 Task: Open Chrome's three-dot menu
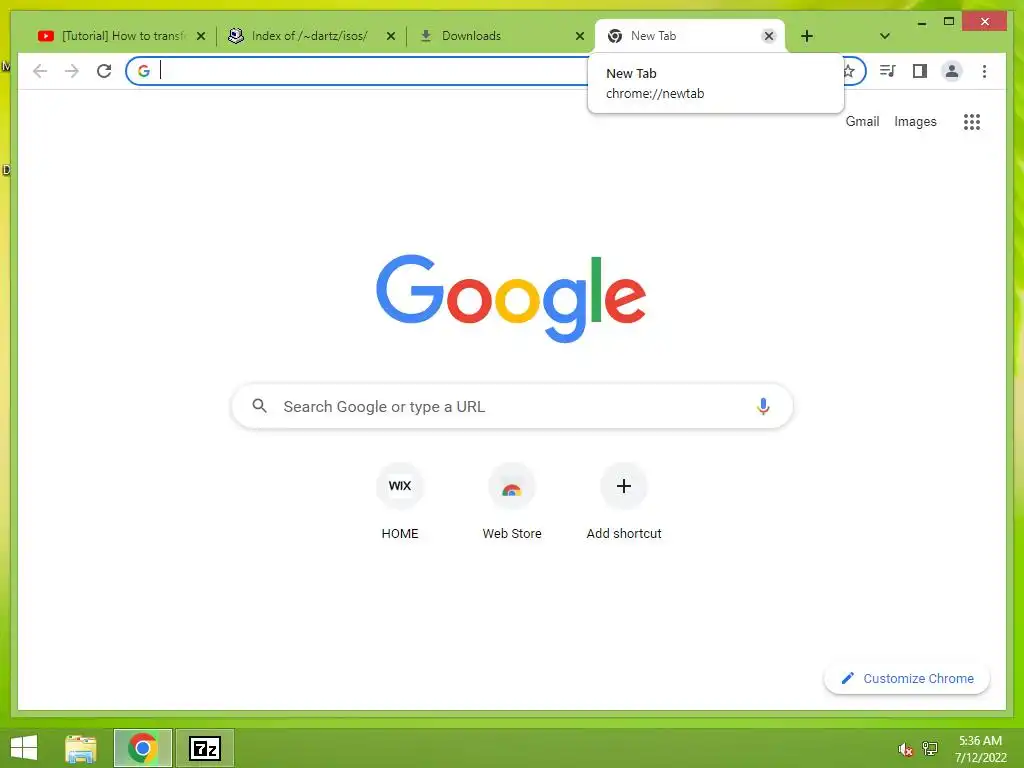tap(984, 71)
